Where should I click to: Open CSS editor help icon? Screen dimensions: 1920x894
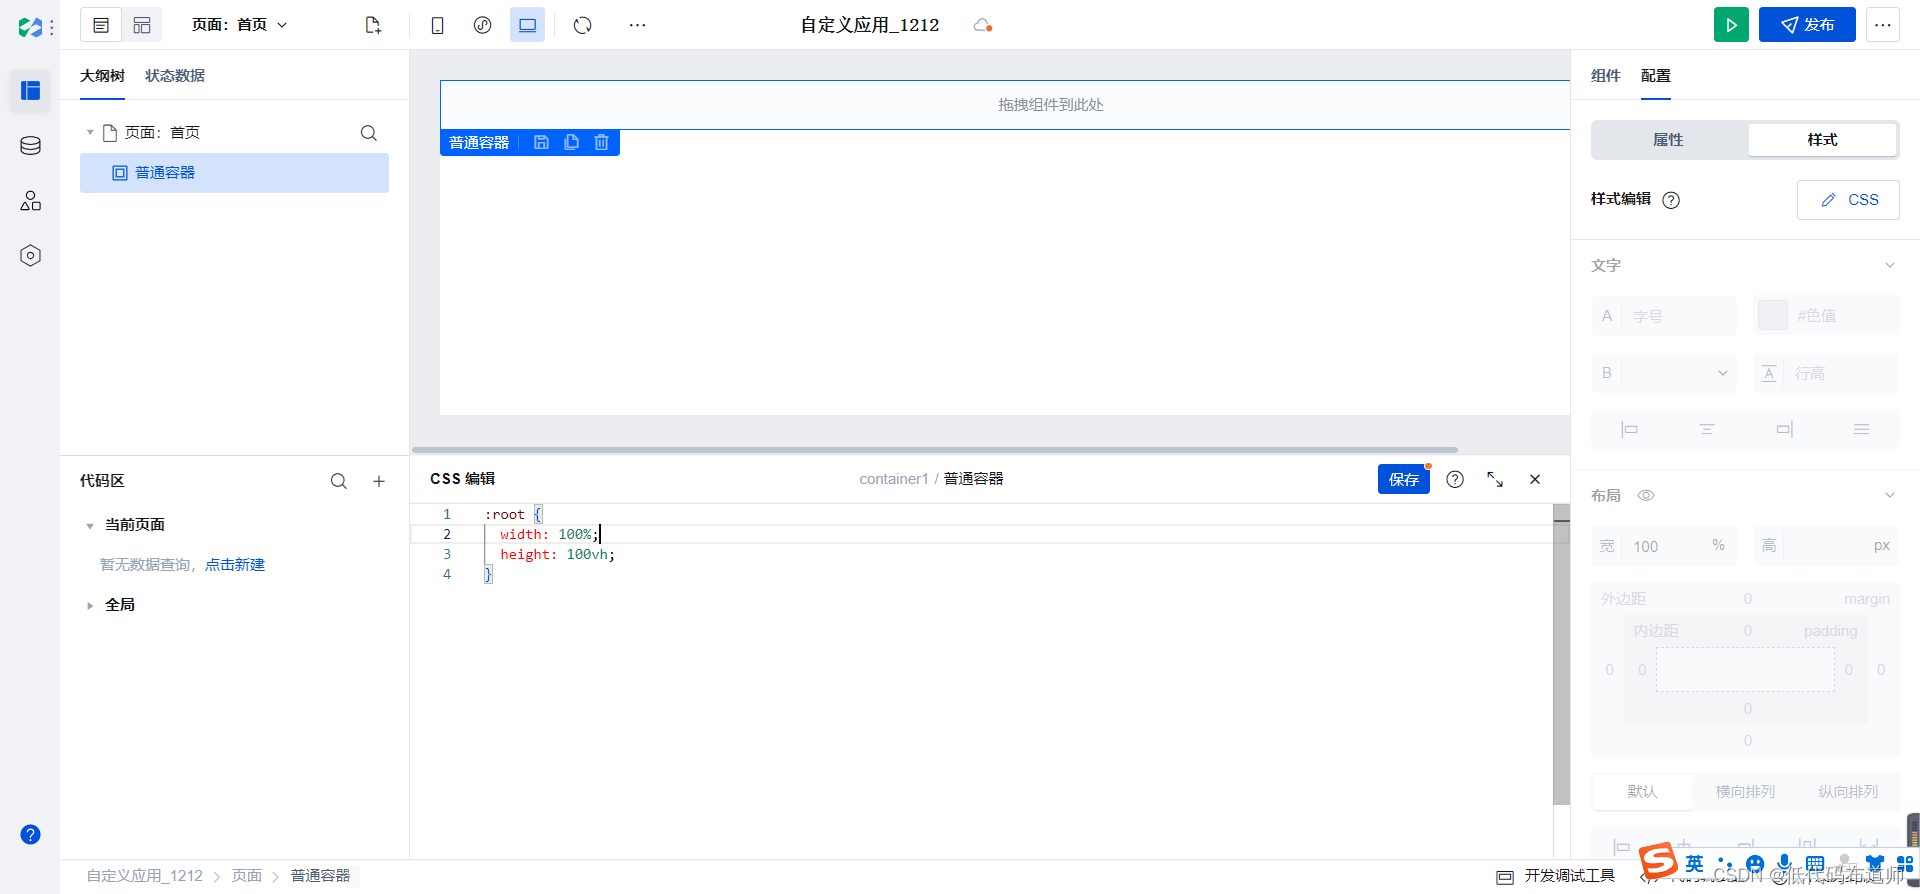[x=1455, y=479]
